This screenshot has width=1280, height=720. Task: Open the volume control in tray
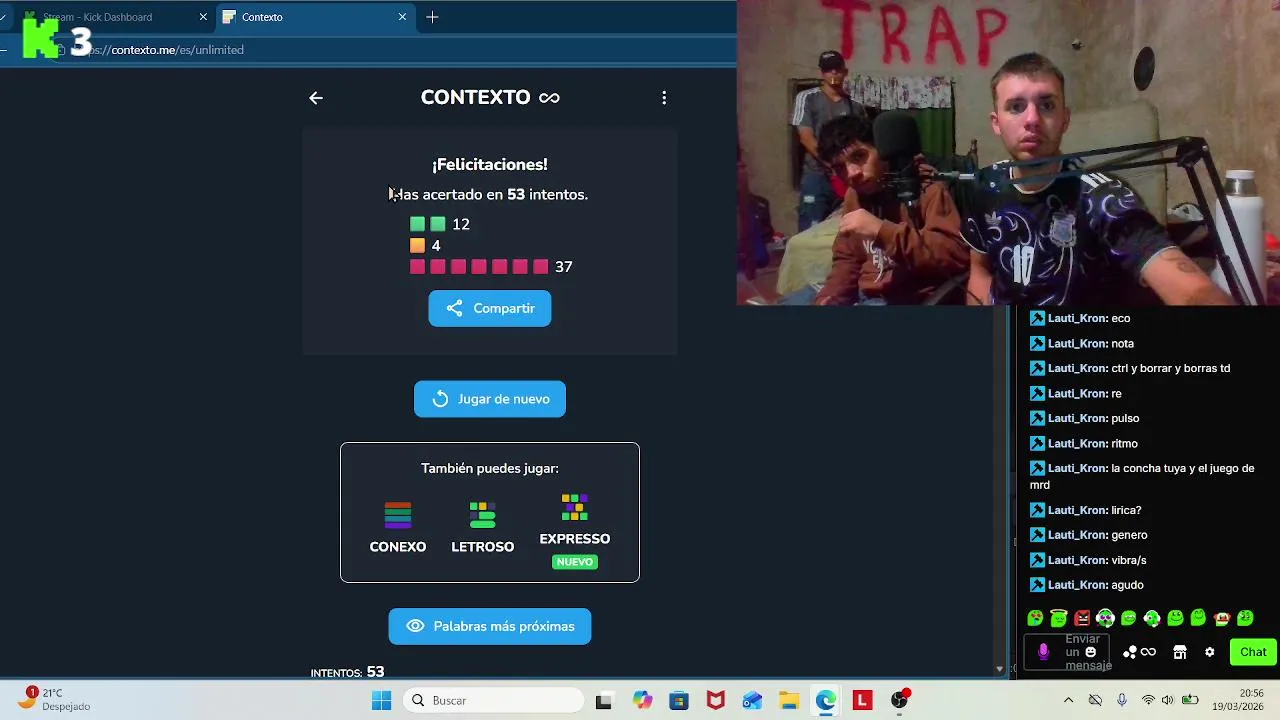coord(1168,700)
